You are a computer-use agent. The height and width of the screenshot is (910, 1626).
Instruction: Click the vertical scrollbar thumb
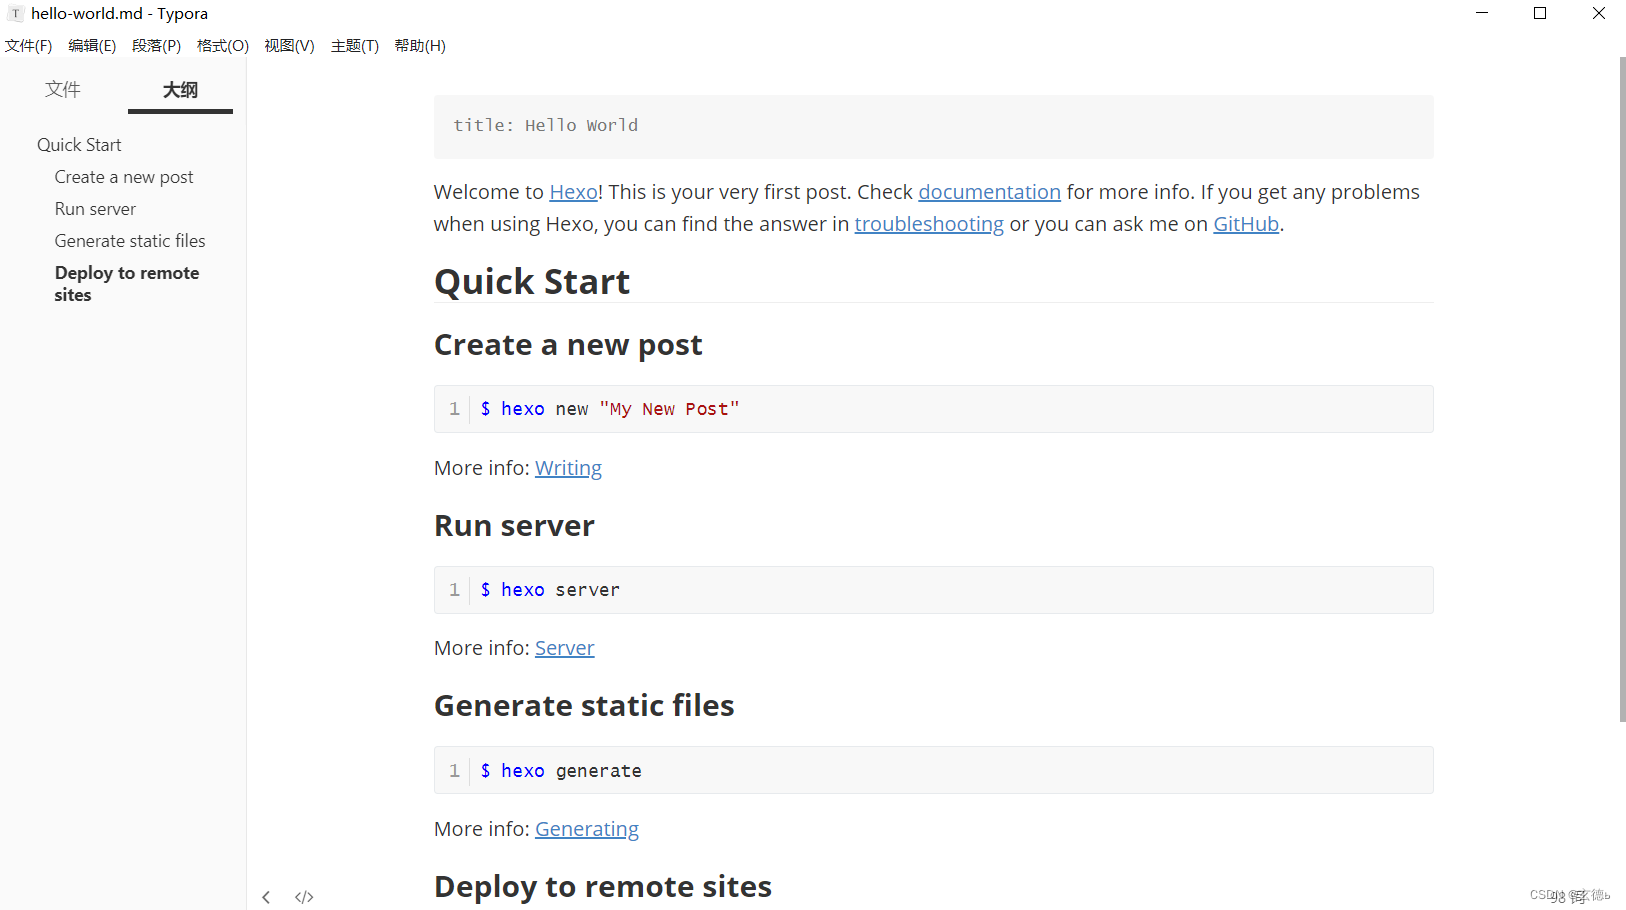pyautogui.click(x=1622, y=389)
